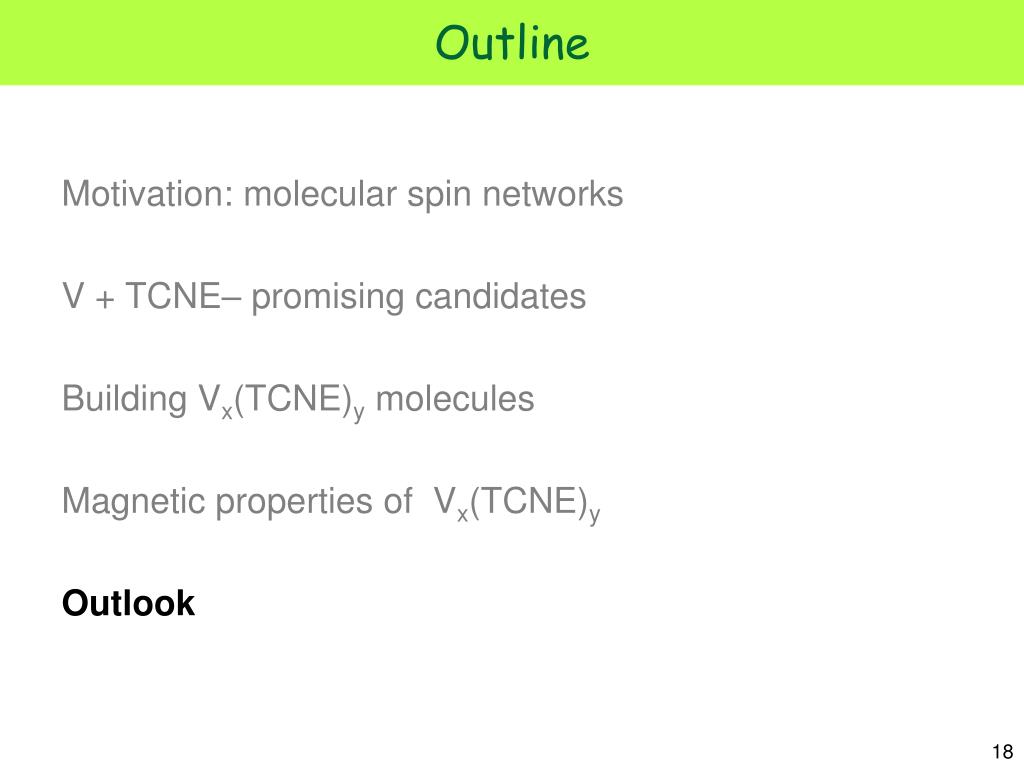The height and width of the screenshot is (768, 1024).
Task: Click the word "molecules"
Action: [x=455, y=398]
